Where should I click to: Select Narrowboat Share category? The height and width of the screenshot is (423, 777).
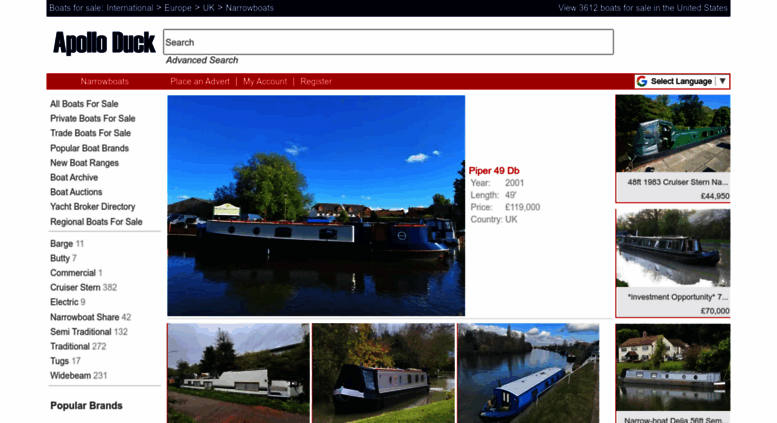click(x=84, y=317)
